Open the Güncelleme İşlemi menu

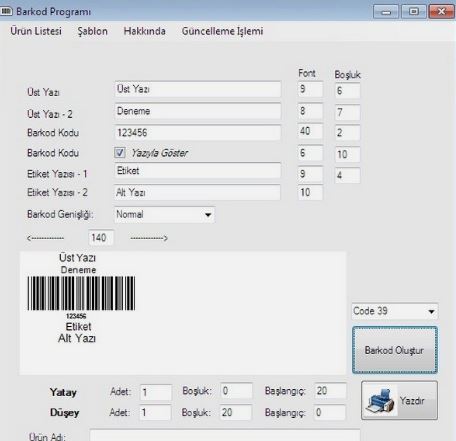click(x=222, y=31)
